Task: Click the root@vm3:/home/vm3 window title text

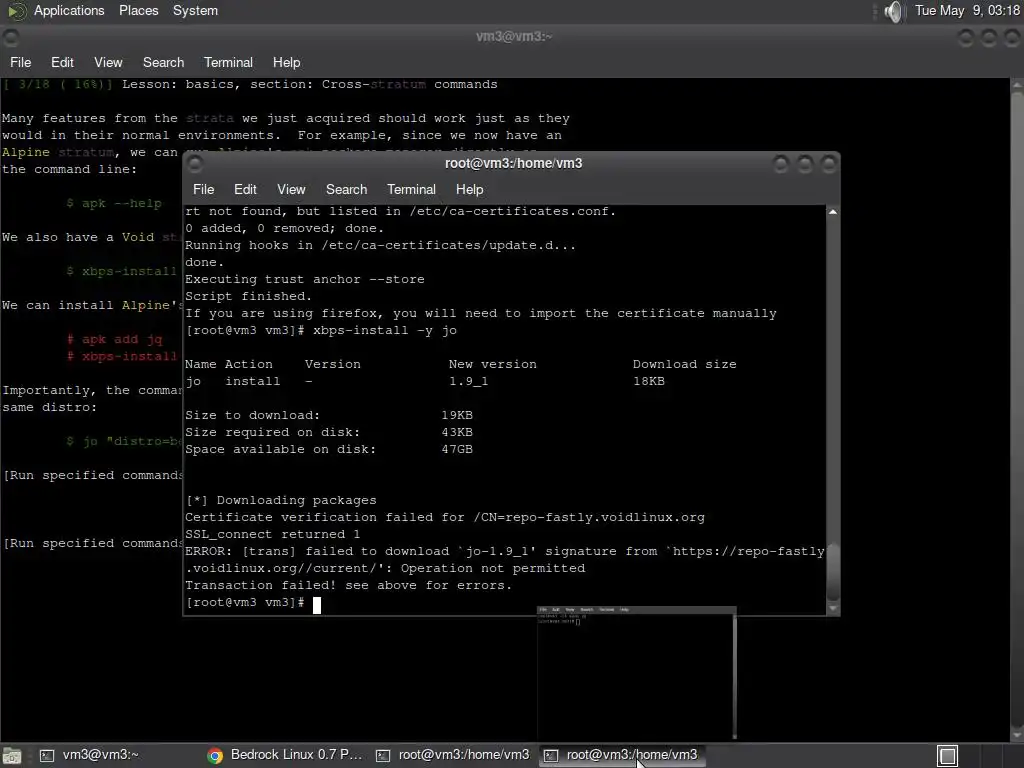Action: [513, 163]
